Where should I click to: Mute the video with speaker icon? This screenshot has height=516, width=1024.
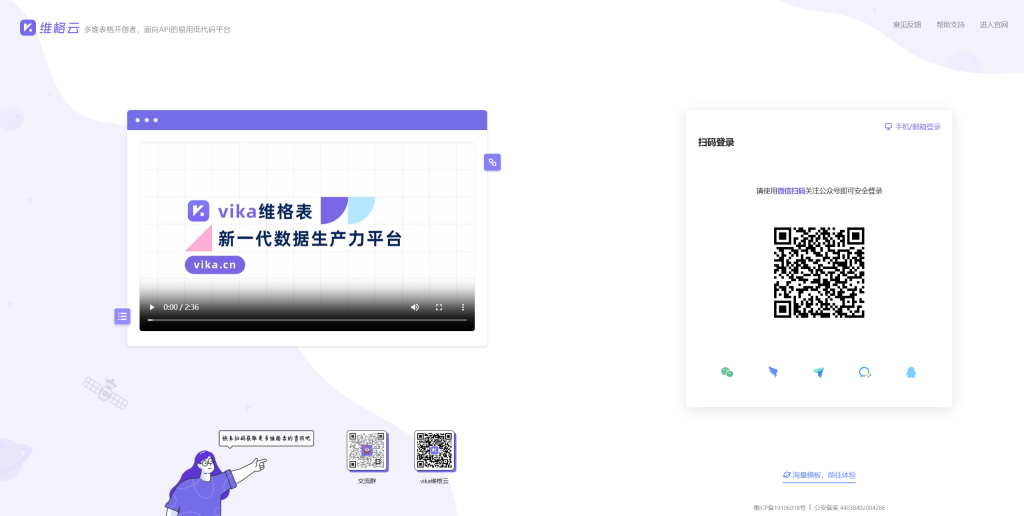tap(415, 307)
